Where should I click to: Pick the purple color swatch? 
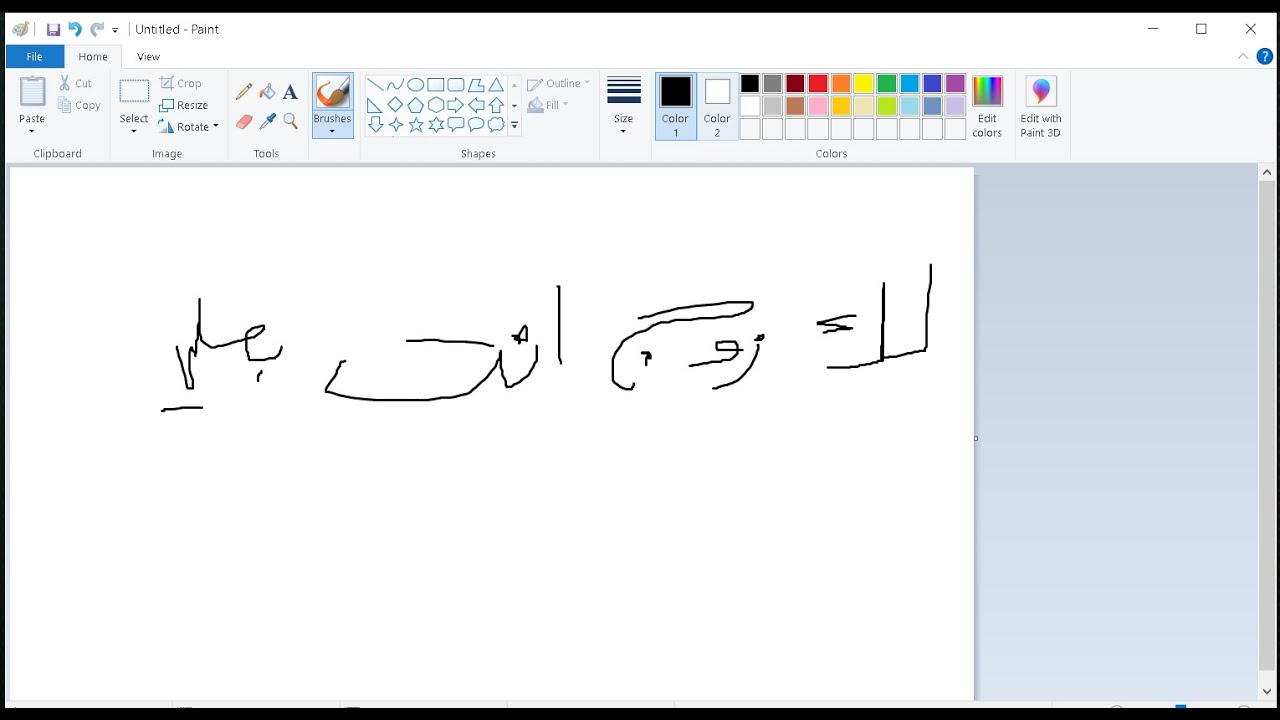click(x=955, y=84)
